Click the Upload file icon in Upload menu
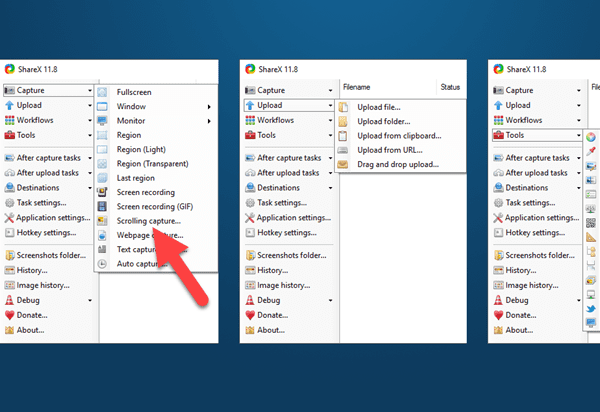This screenshot has width=600, height=412. 343,107
